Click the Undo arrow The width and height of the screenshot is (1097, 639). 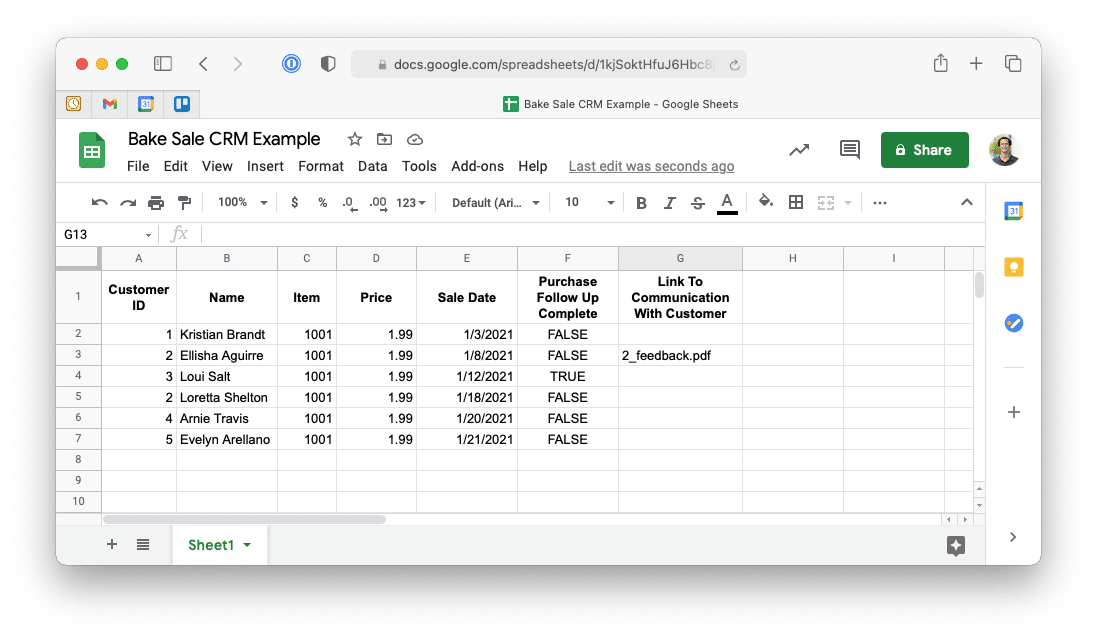pos(99,202)
